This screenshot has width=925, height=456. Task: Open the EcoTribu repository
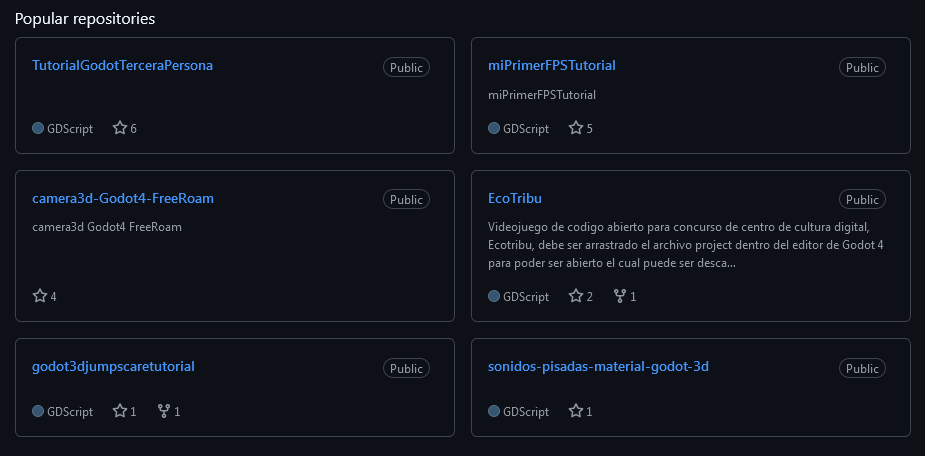point(514,198)
